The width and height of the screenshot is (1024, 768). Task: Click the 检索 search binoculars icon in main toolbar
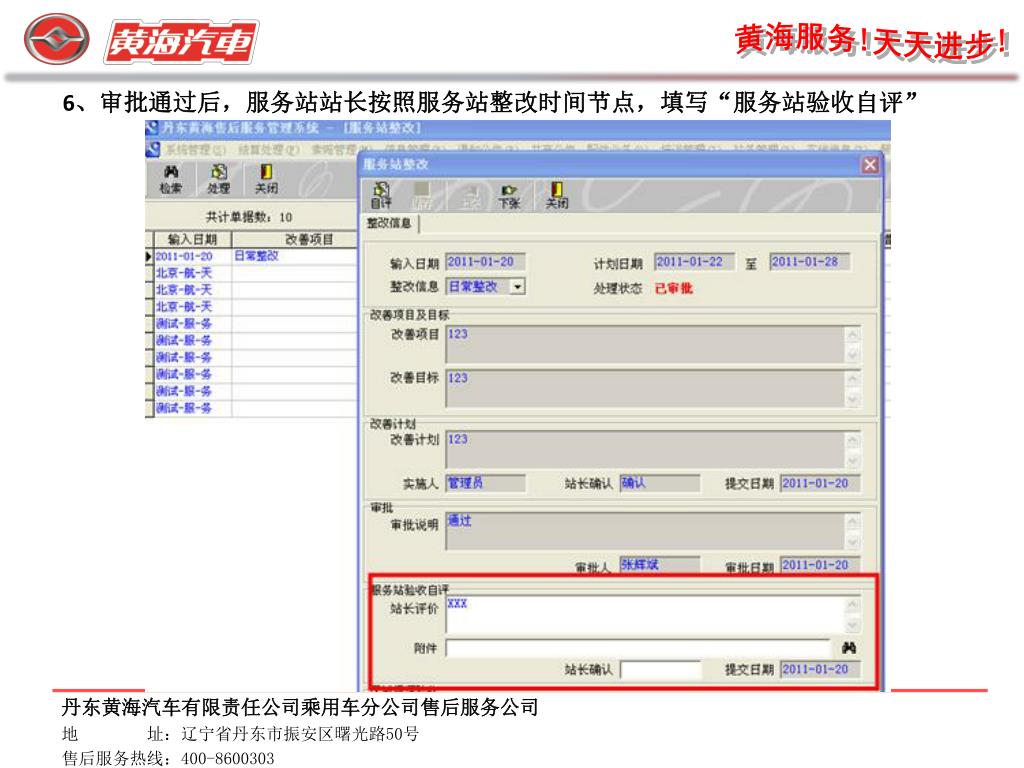tap(170, 179)
